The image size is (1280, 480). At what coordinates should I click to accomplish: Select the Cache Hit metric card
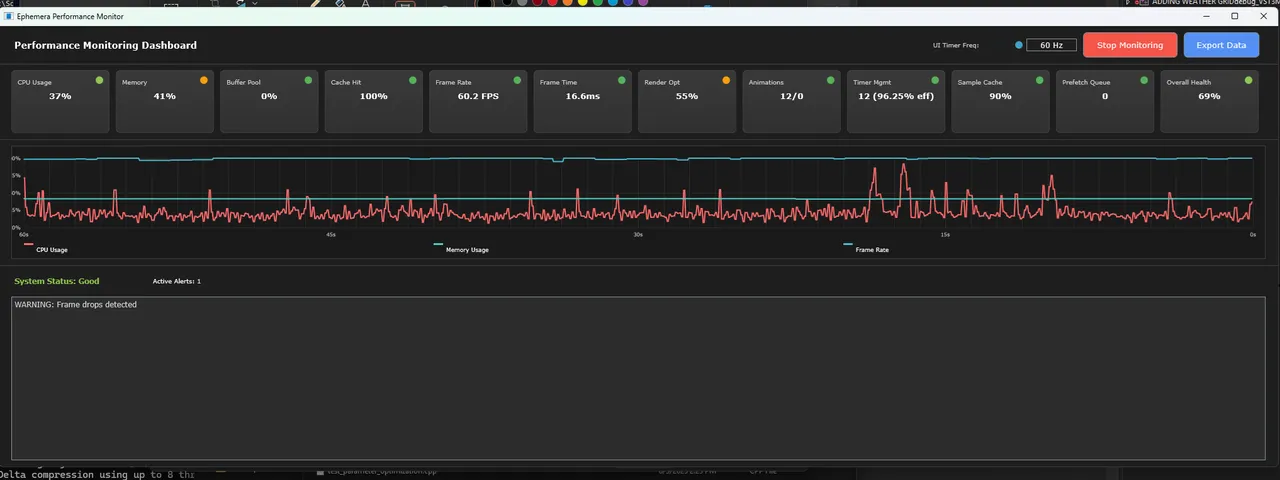point(373,101)
